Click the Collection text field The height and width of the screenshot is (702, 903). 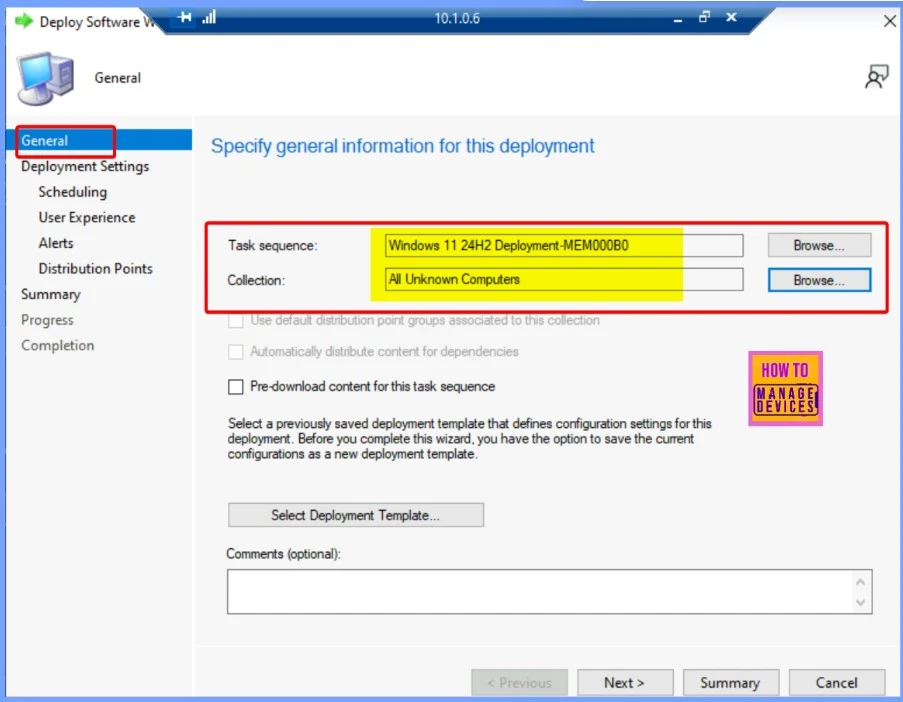pos(564,279)
